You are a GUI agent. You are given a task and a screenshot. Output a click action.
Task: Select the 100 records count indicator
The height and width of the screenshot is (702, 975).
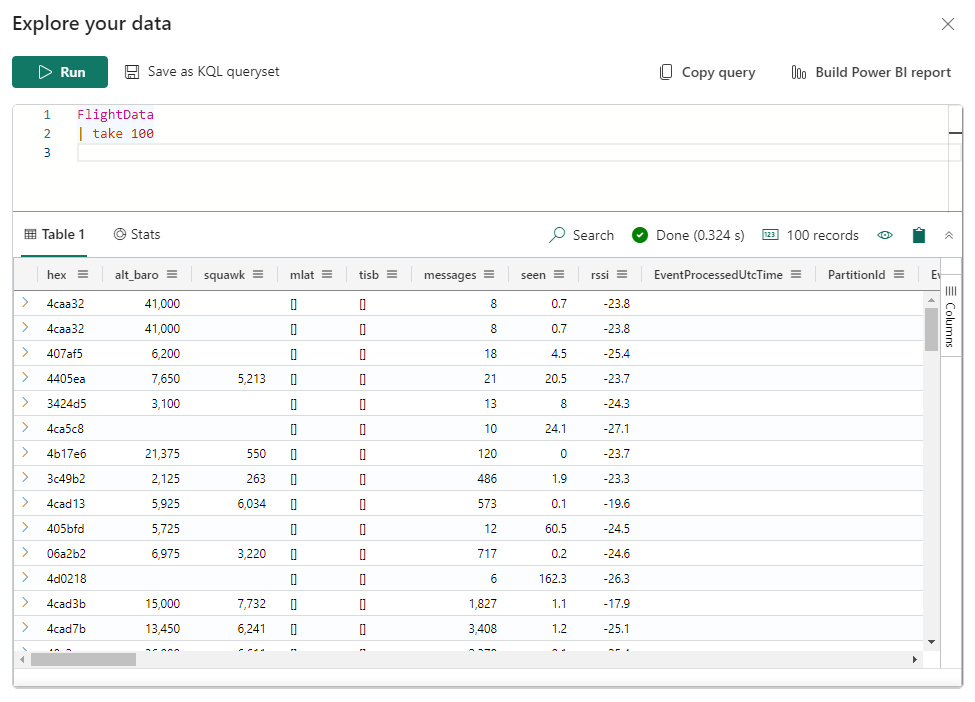tap(810, 235)
